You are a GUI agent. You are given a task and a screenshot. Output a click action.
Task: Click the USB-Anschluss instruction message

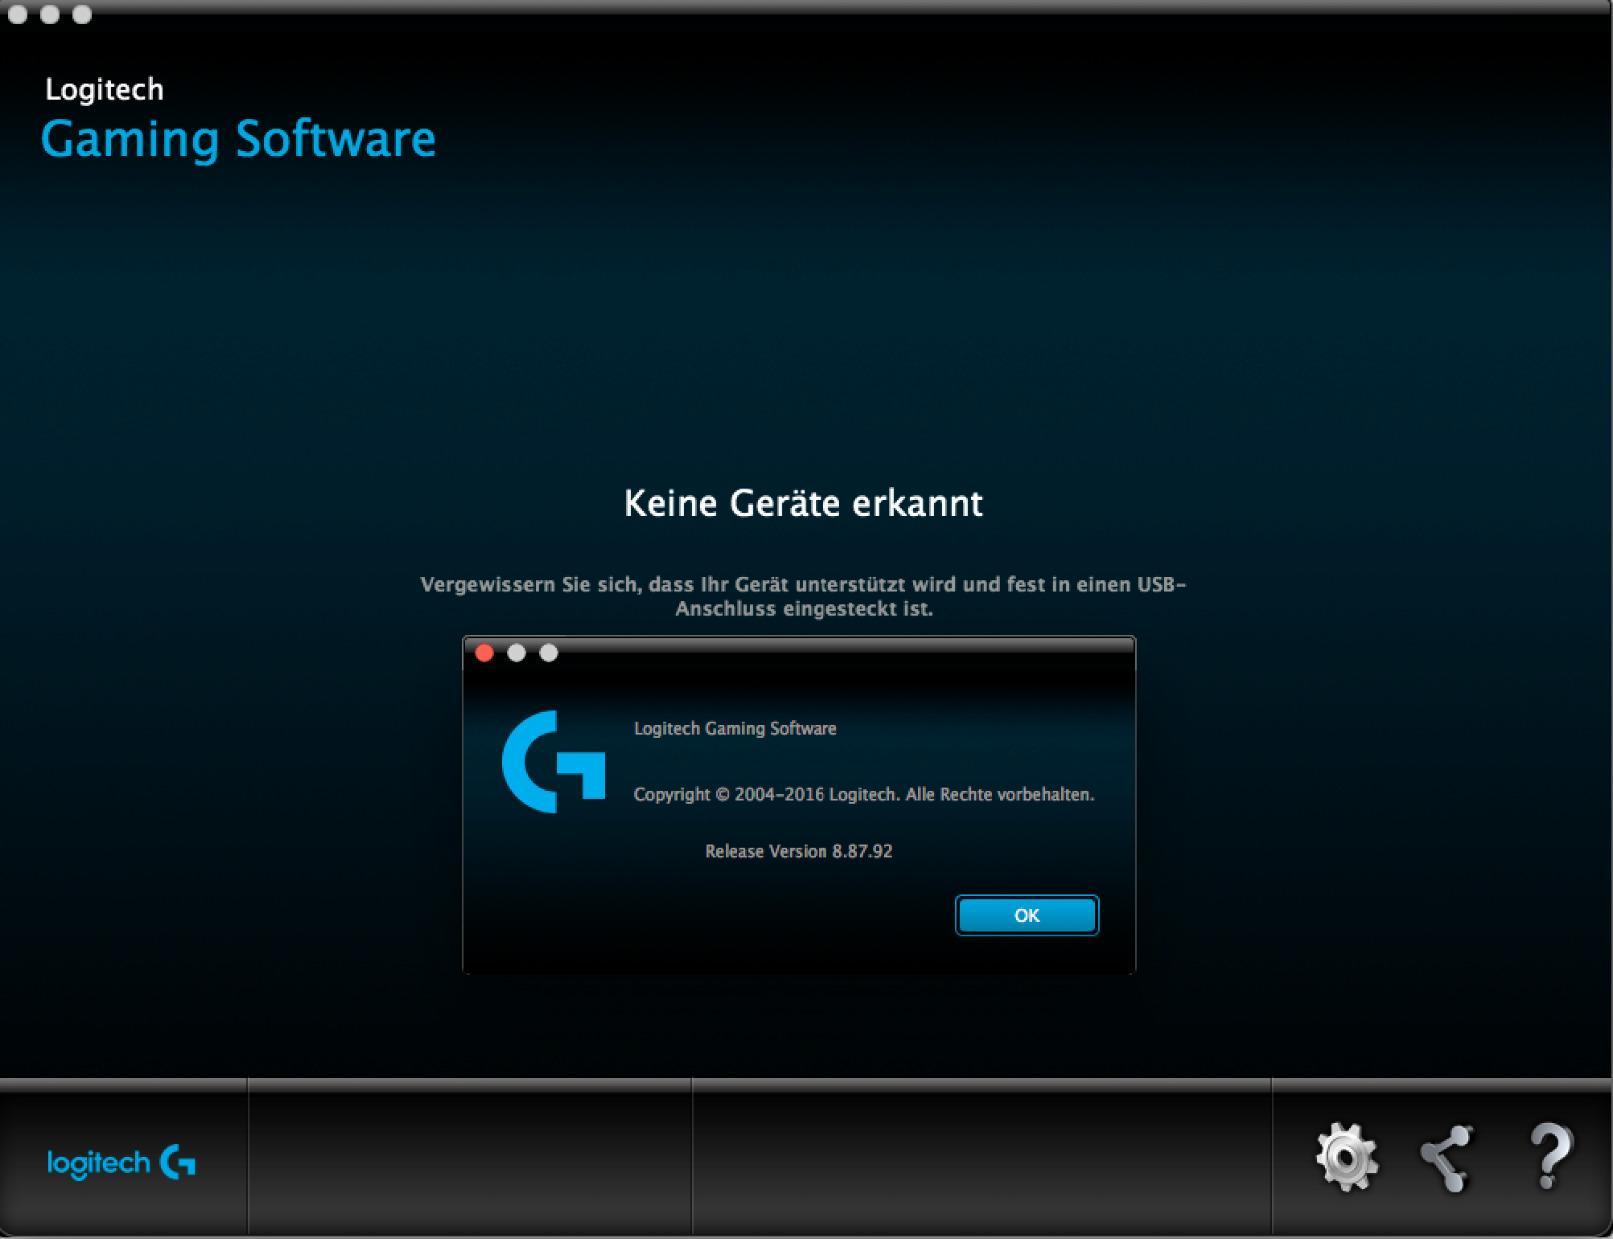[x=804, y=596]
